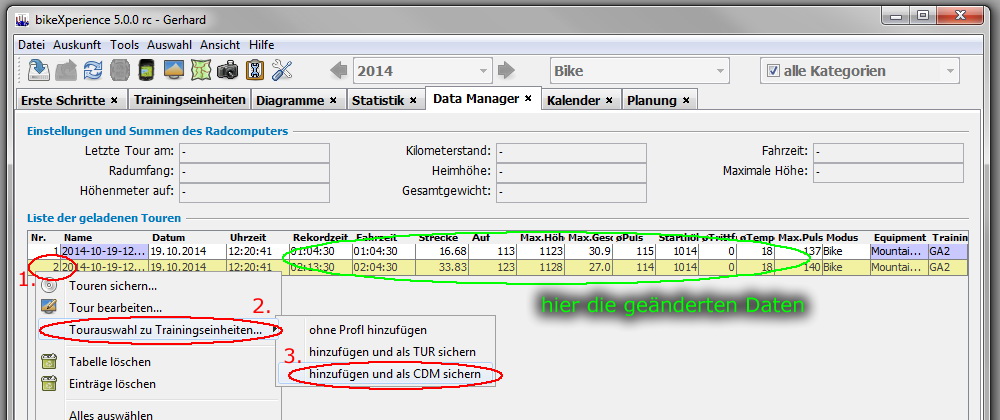The width and height of the screenshot is (1000, 420).
Task: Go to previous year with left arrow
Action: pos(339,70)
